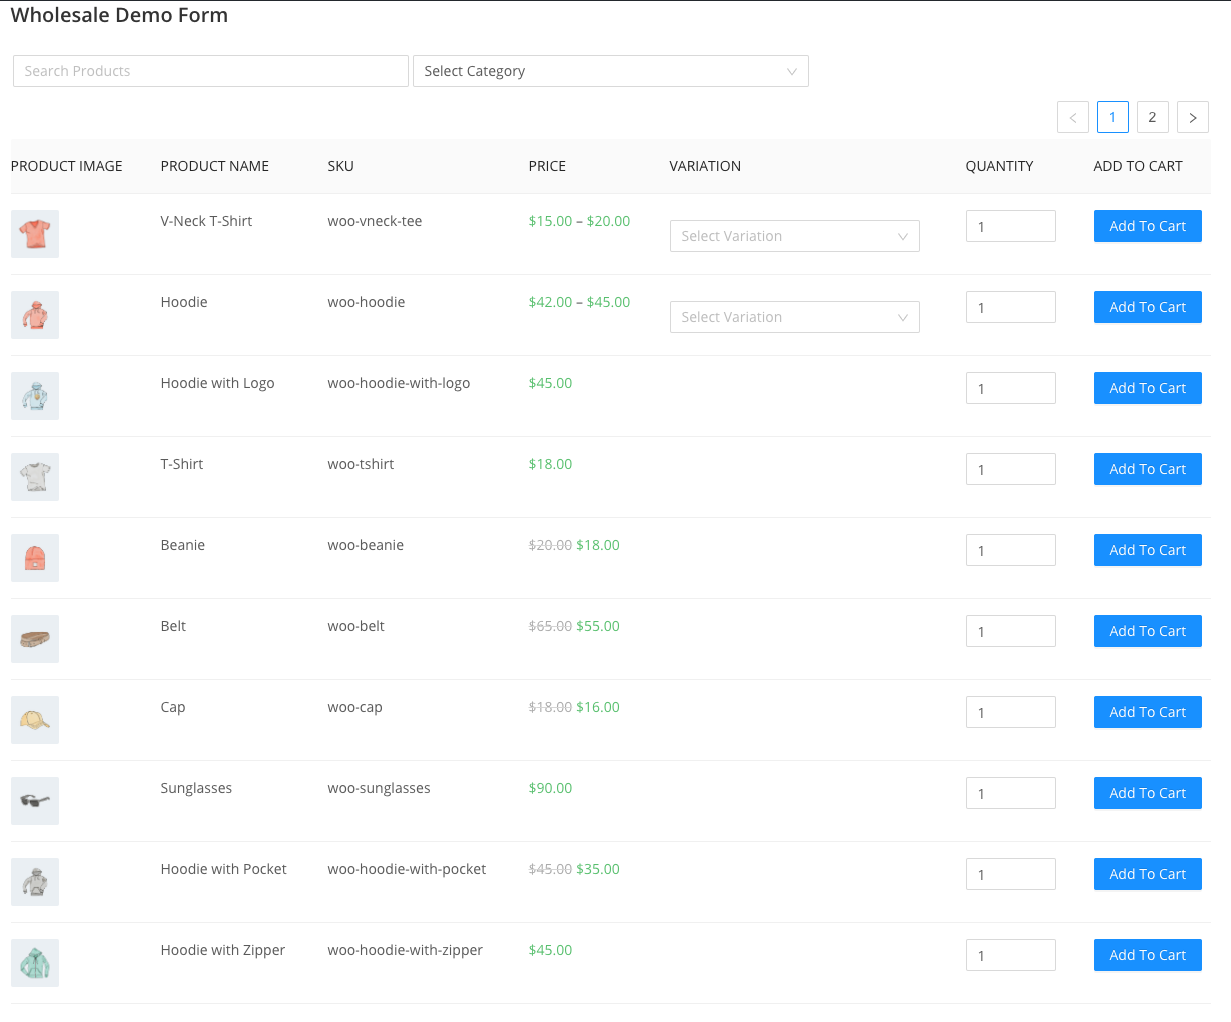Add Hoodie with Zipper to cart
This screenshot has height=1022, width=1231.
pyautogui.click(x=1147, y=955)
